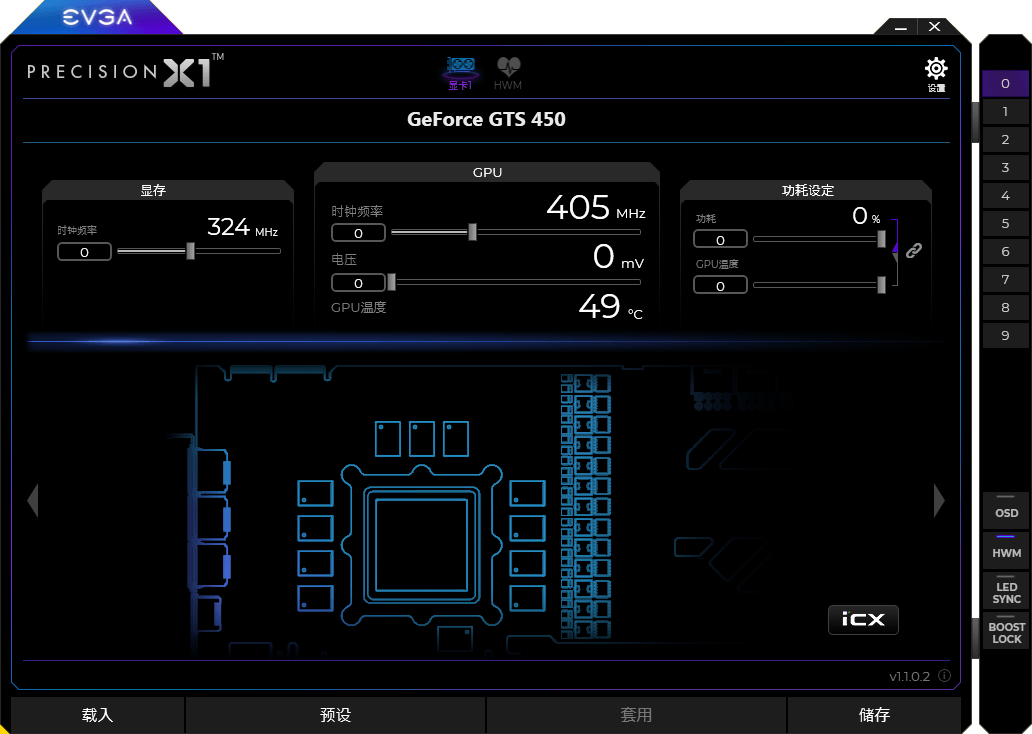1032x734 pixels.
Task: Click the GPU die in board diagram
Action: click(x=421, y=546)
